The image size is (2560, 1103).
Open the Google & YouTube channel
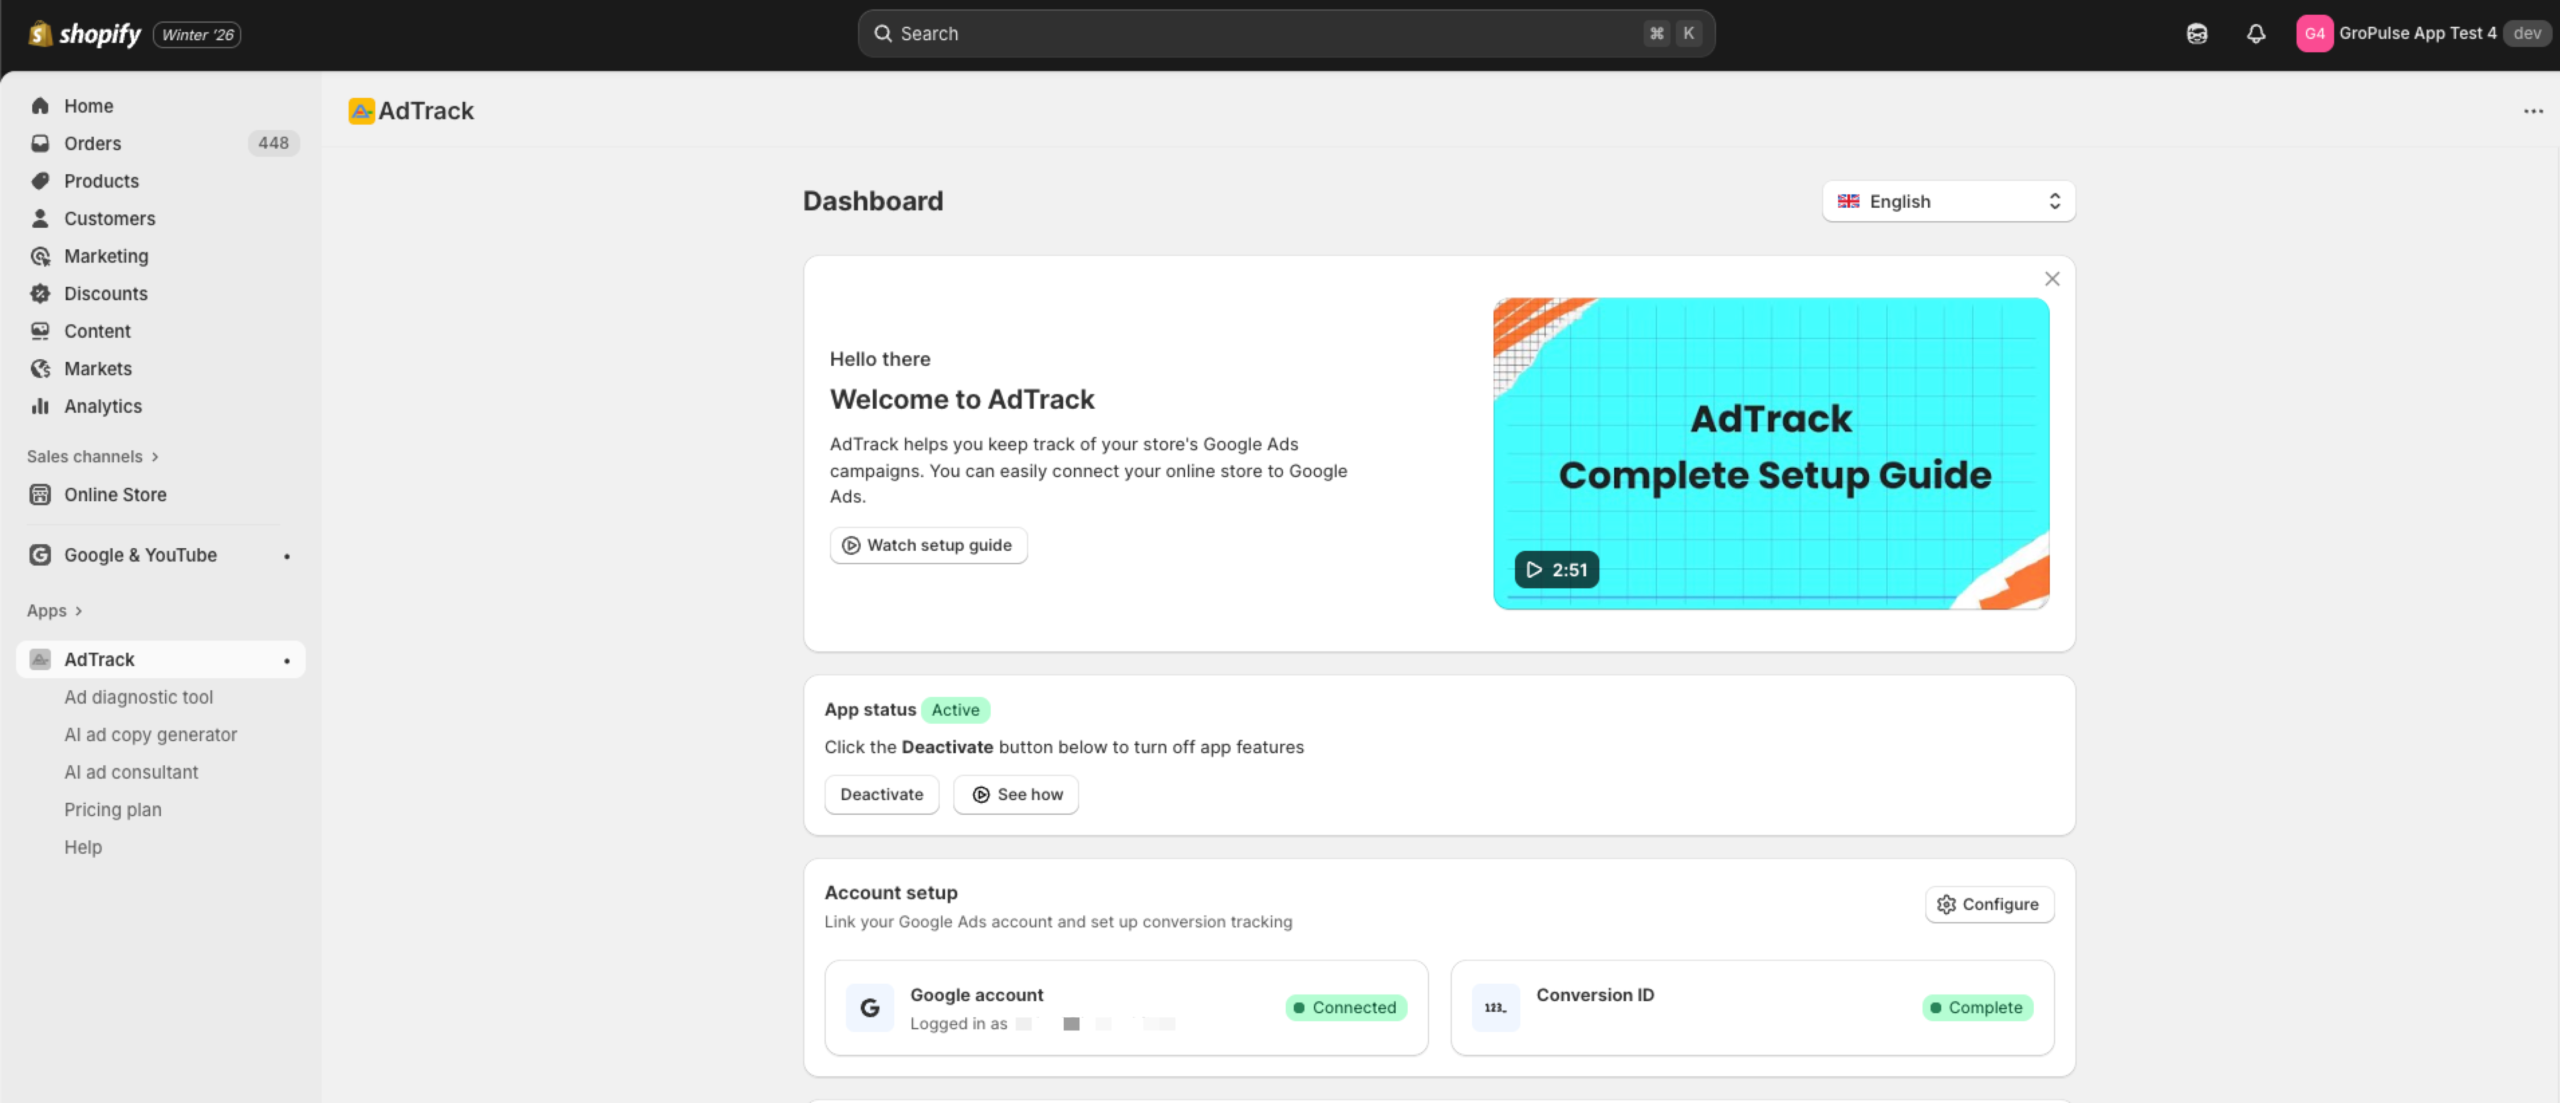[x=140, y=554]
